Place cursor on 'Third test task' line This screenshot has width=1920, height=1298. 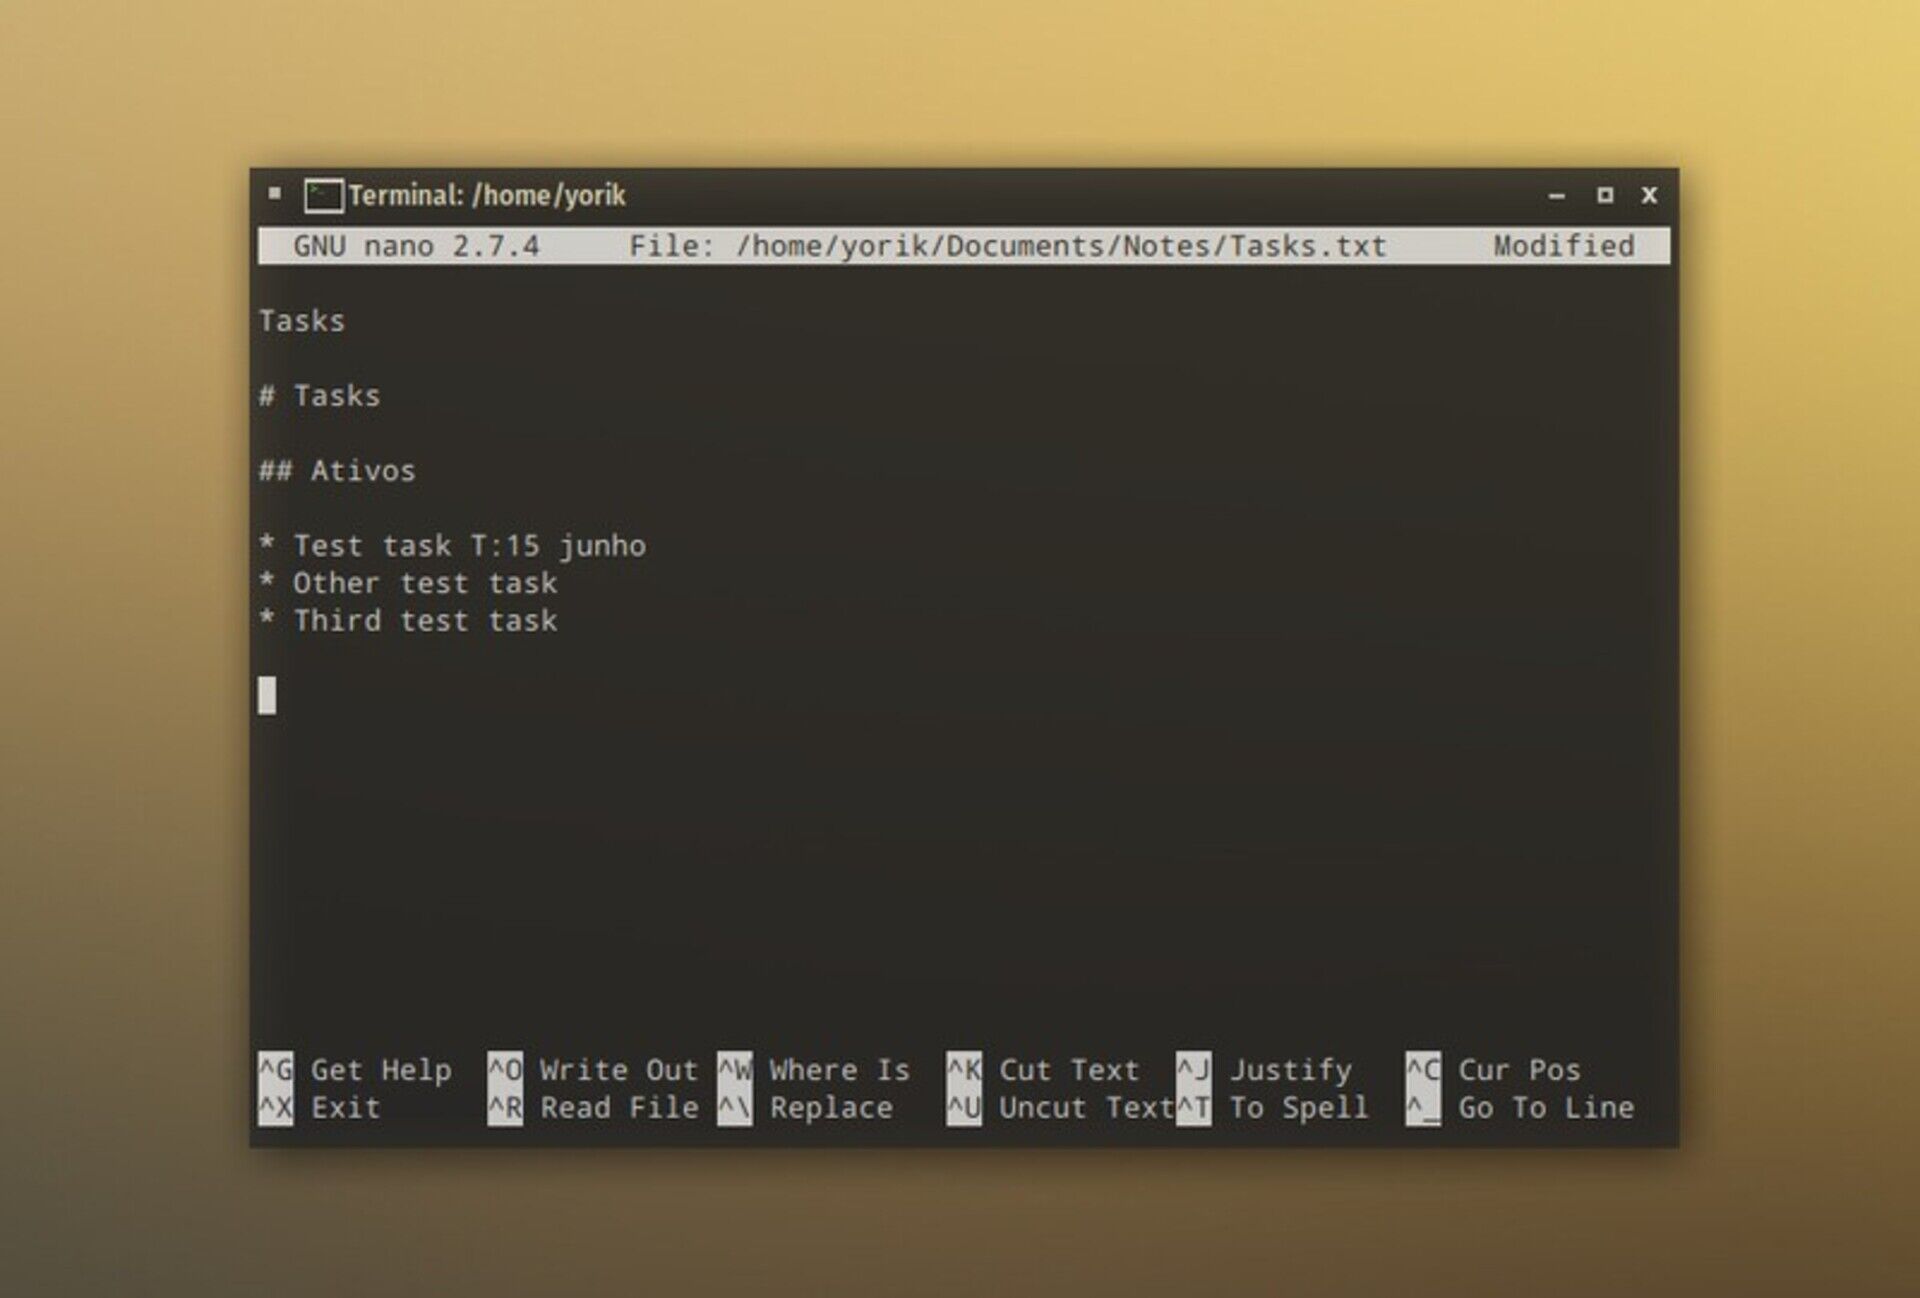(424, 621)
